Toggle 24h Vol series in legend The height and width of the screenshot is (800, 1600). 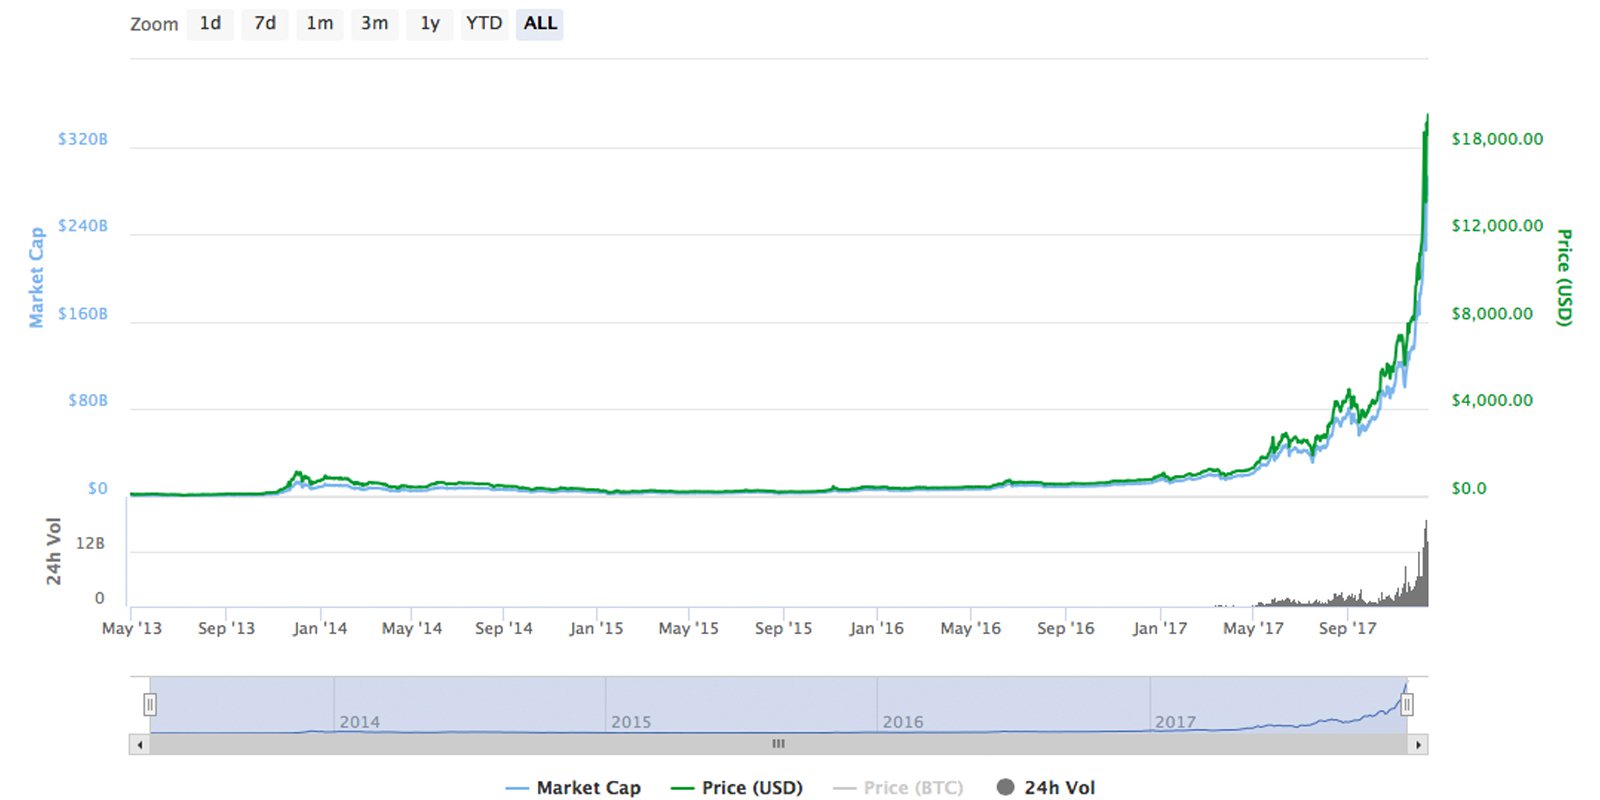1046,788
